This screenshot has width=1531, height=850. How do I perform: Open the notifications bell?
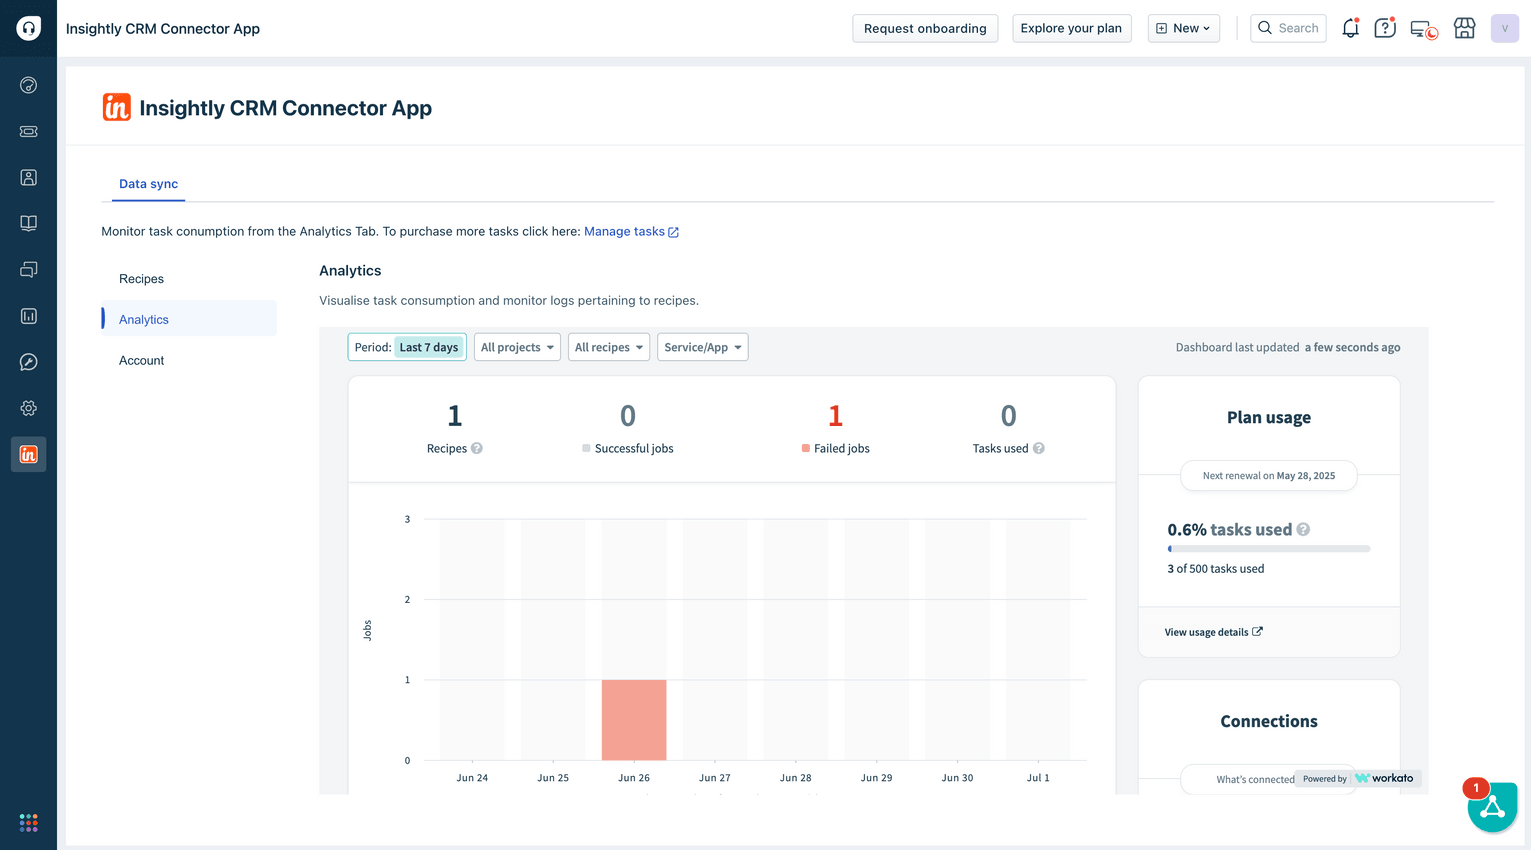1350,28
